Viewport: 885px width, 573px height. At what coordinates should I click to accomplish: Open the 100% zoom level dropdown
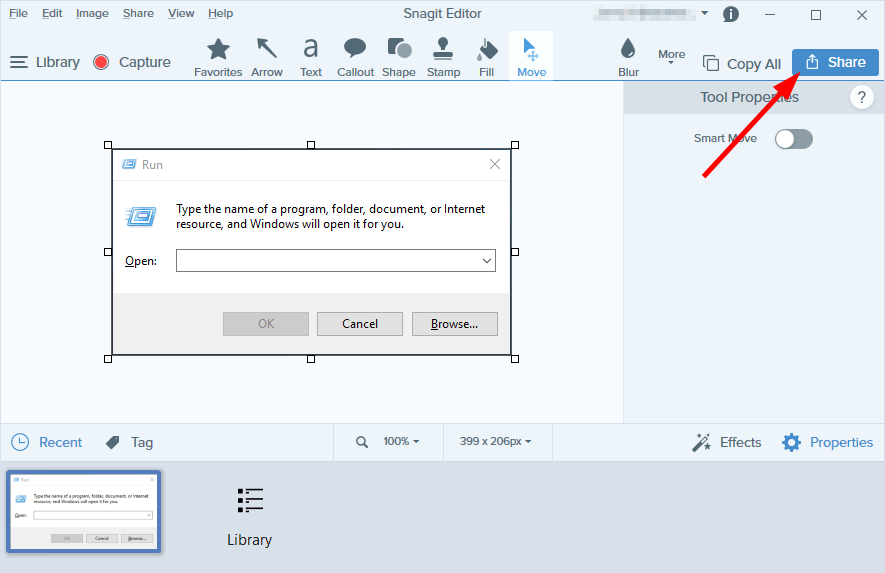[x=401, y=441]
